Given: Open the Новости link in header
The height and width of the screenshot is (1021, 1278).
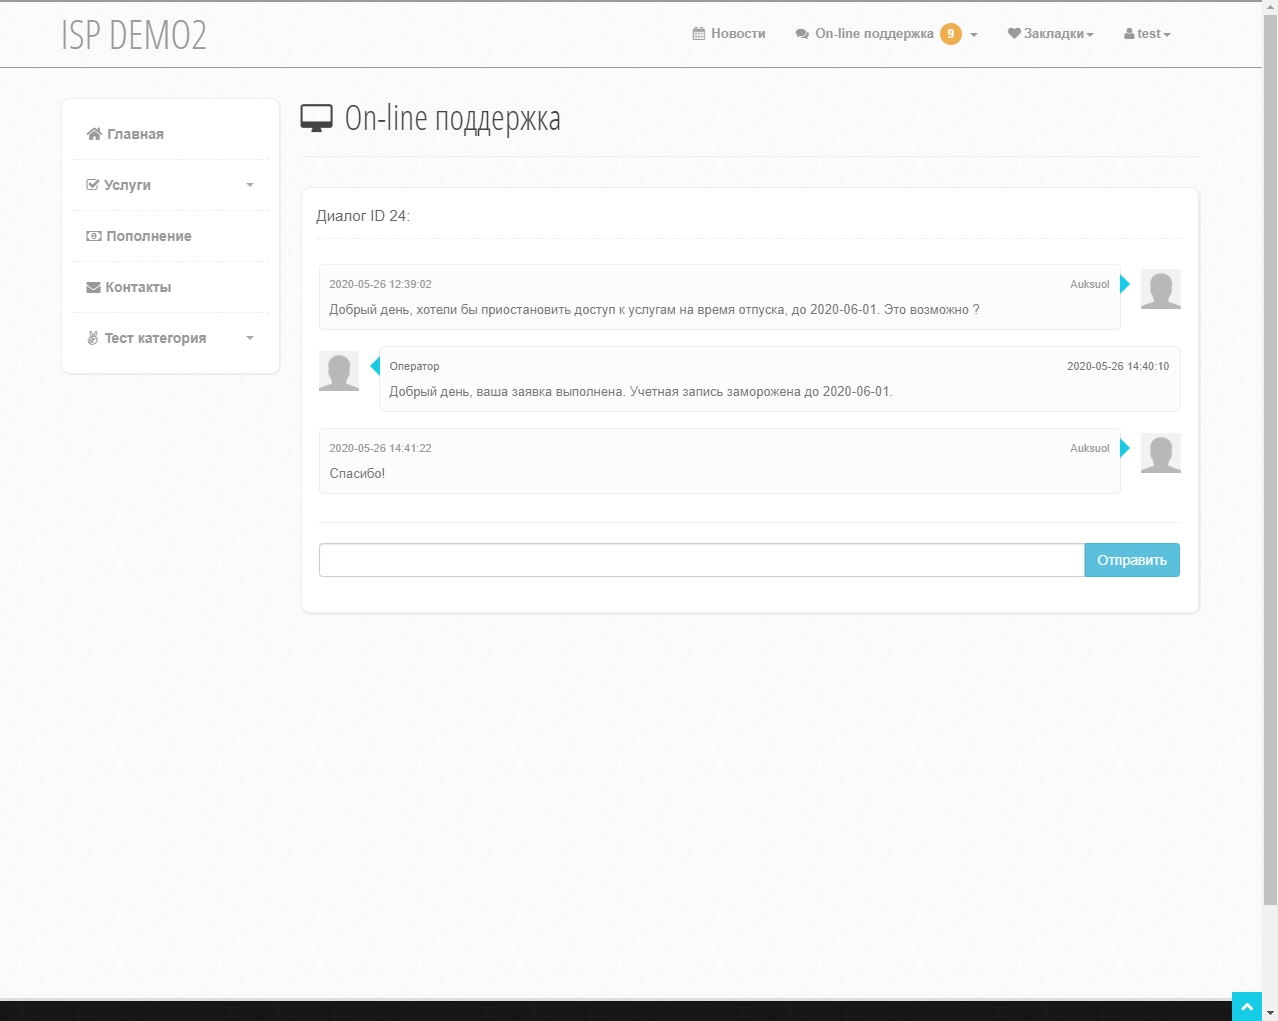Looking at the screenshot, I should tap(737, 34).
